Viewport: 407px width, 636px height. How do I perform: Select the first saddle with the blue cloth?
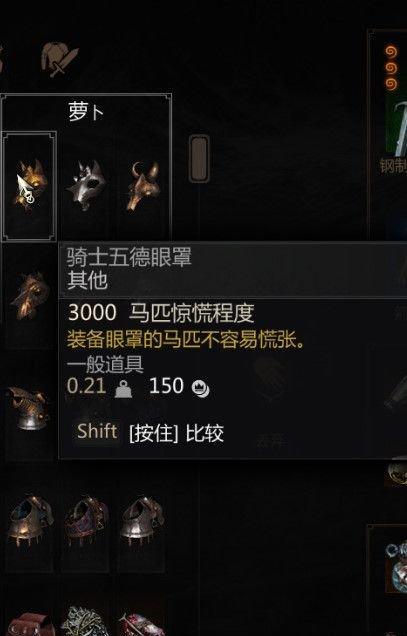pos(30,520)
